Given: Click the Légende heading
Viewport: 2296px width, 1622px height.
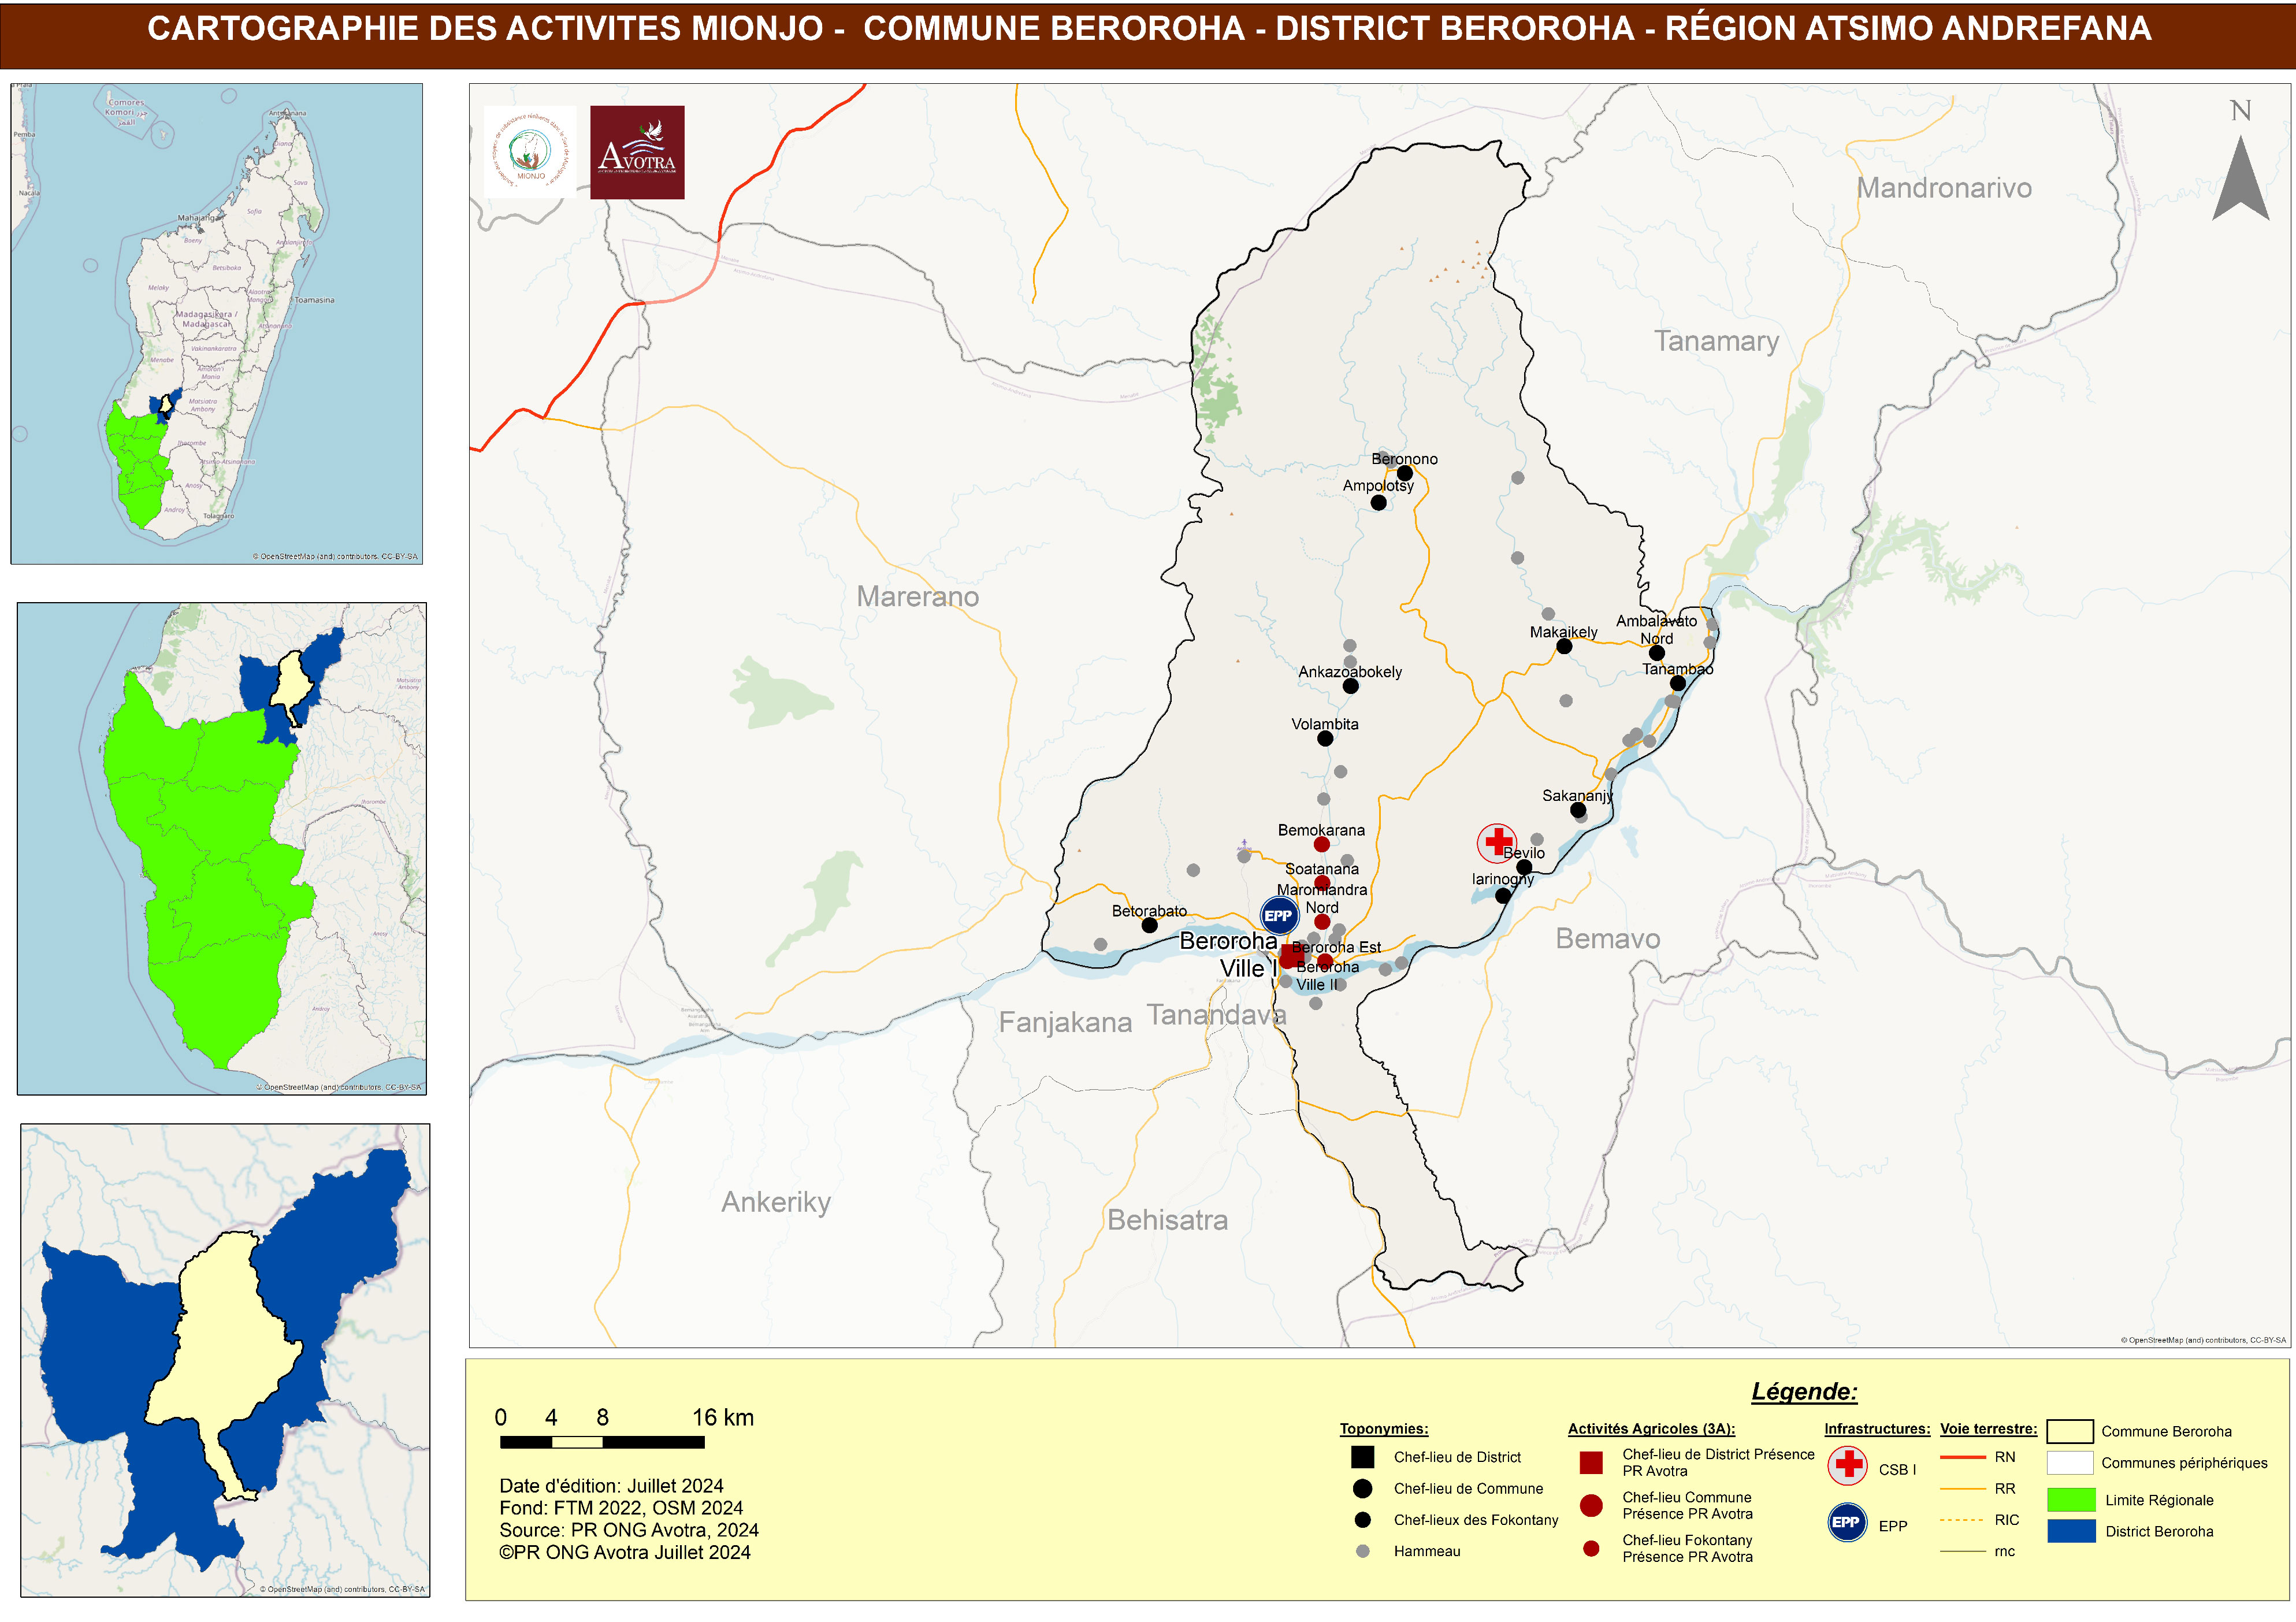Looking at the screenshot, I should pyautogui.click(x=1804, y=1391).
